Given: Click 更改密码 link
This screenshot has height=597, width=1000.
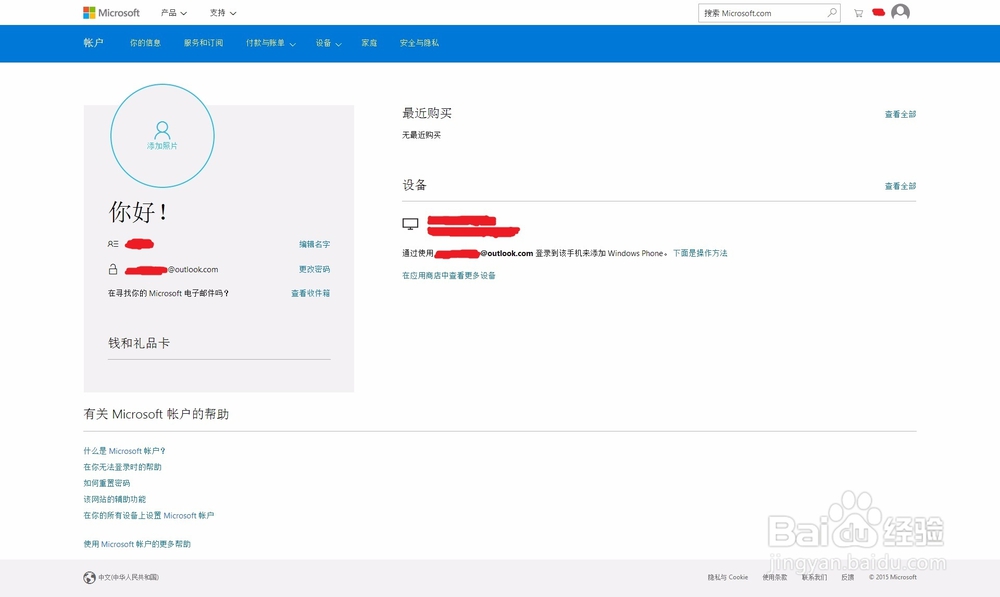Looking at the screenshot, I should click(314, 269).
